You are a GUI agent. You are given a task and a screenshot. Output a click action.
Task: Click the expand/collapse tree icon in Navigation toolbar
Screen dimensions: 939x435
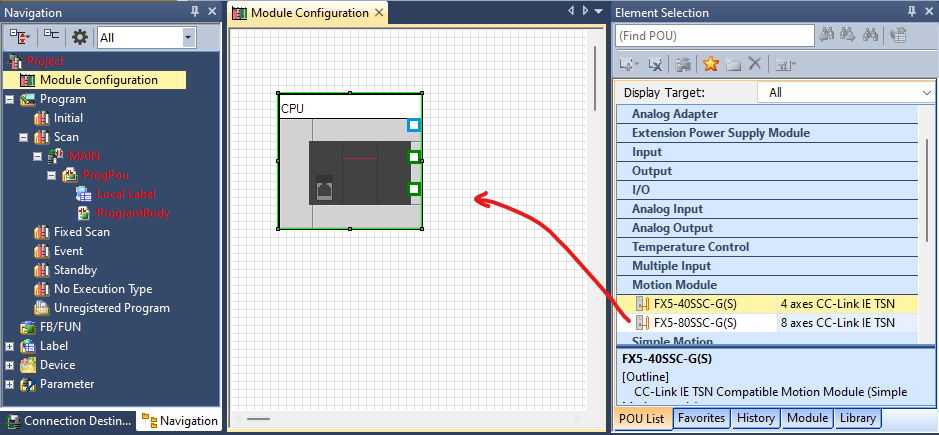[x=20, y=37]
